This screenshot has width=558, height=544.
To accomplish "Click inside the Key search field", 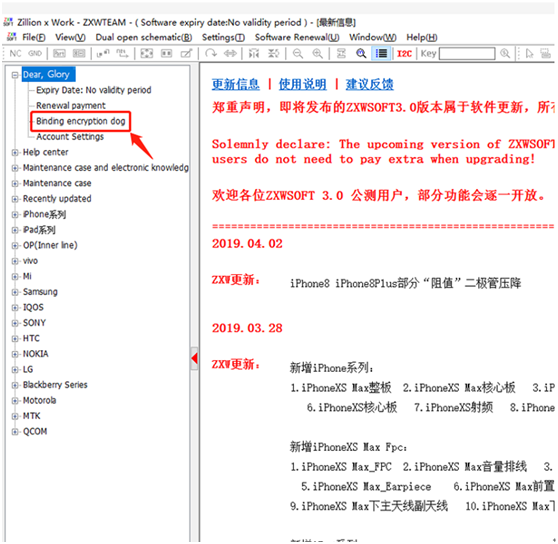I will click(467, 54).
